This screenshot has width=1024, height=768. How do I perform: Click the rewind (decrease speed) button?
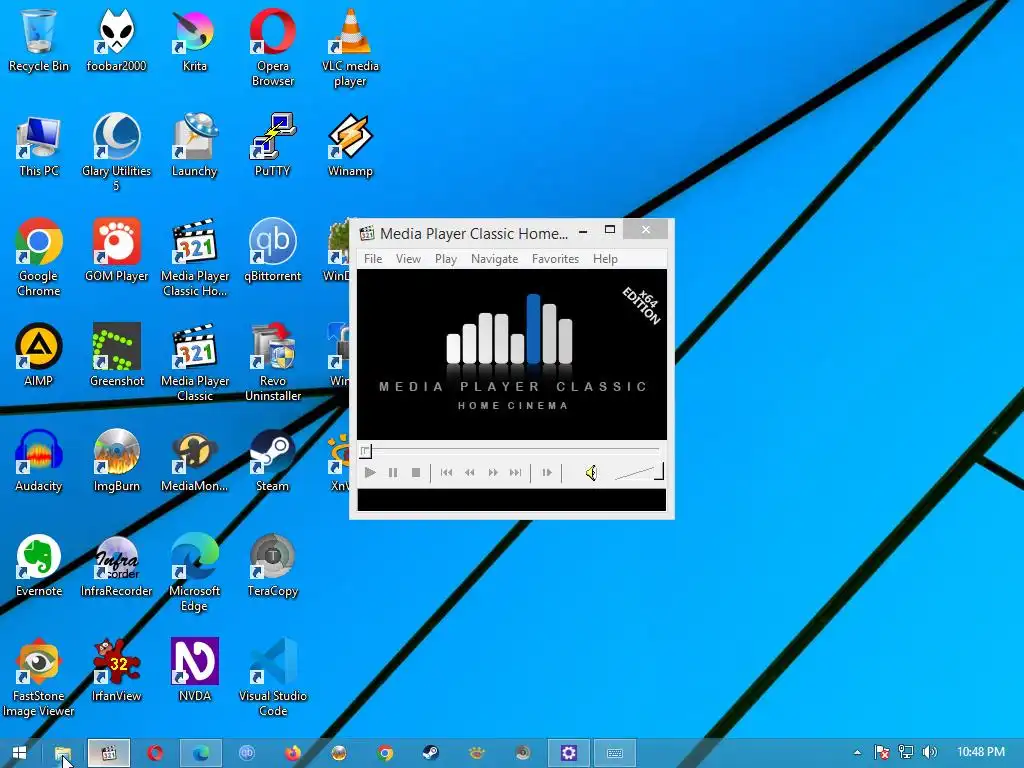tap(470, 472)
